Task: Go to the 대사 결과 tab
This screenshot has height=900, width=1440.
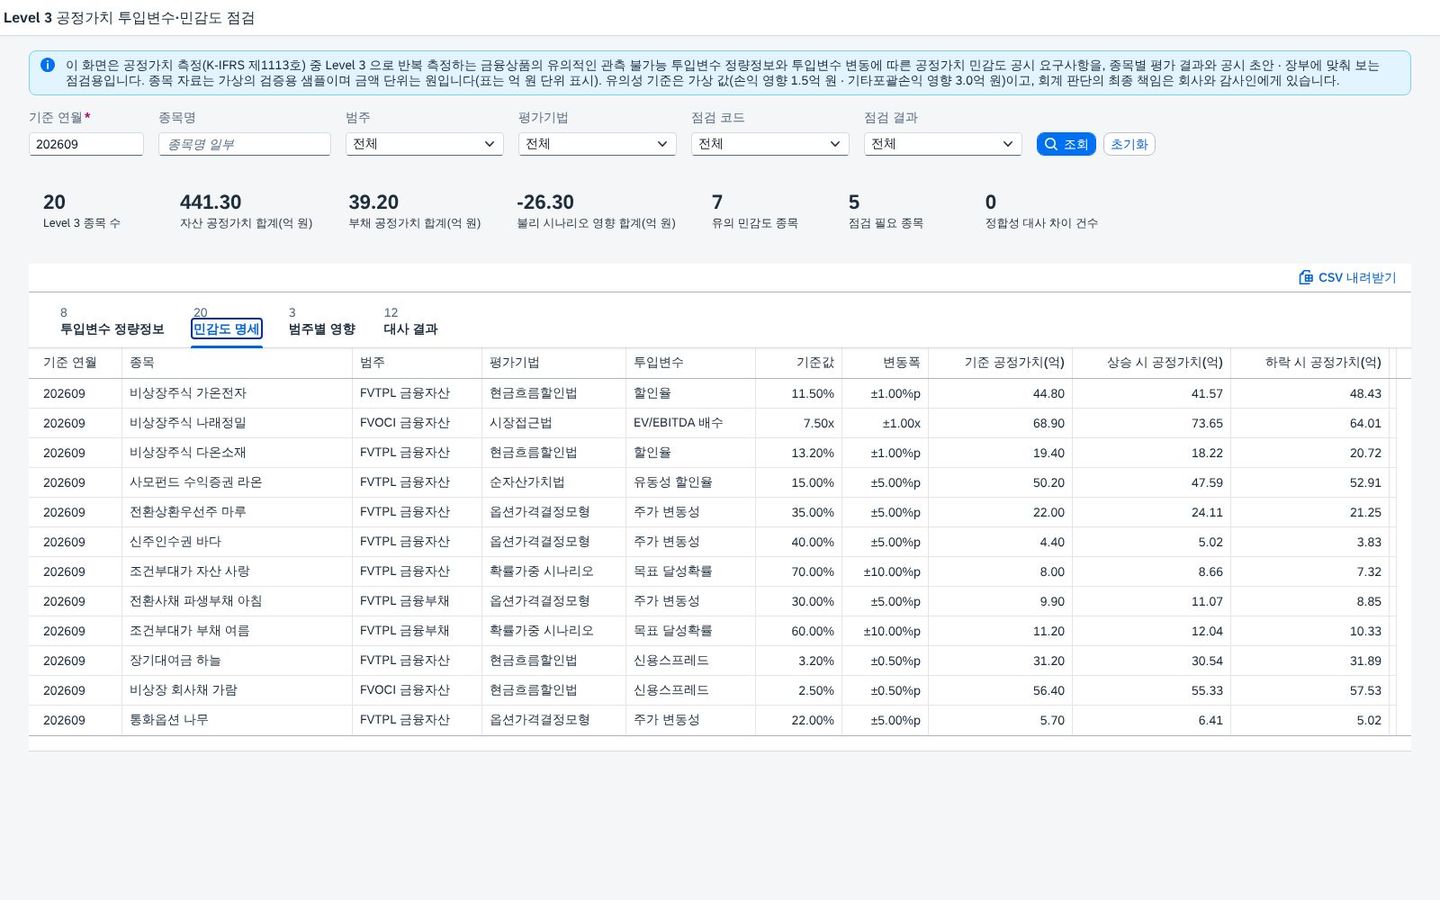Action: pos(411,329)
